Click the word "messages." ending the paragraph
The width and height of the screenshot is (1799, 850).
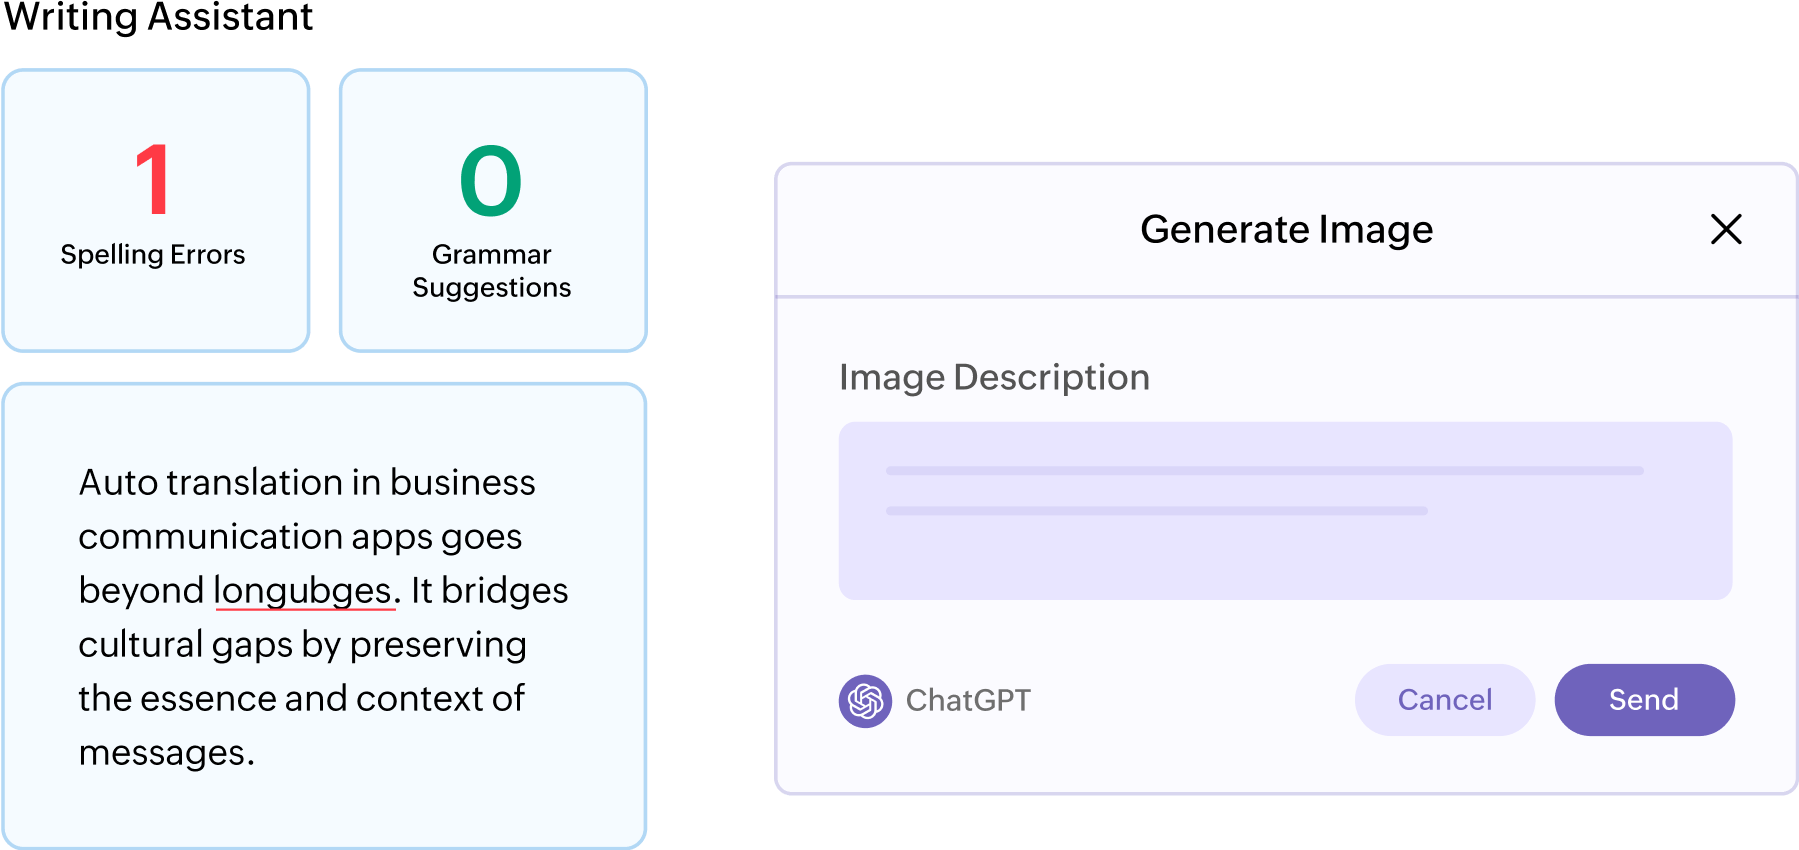[167, 753]
